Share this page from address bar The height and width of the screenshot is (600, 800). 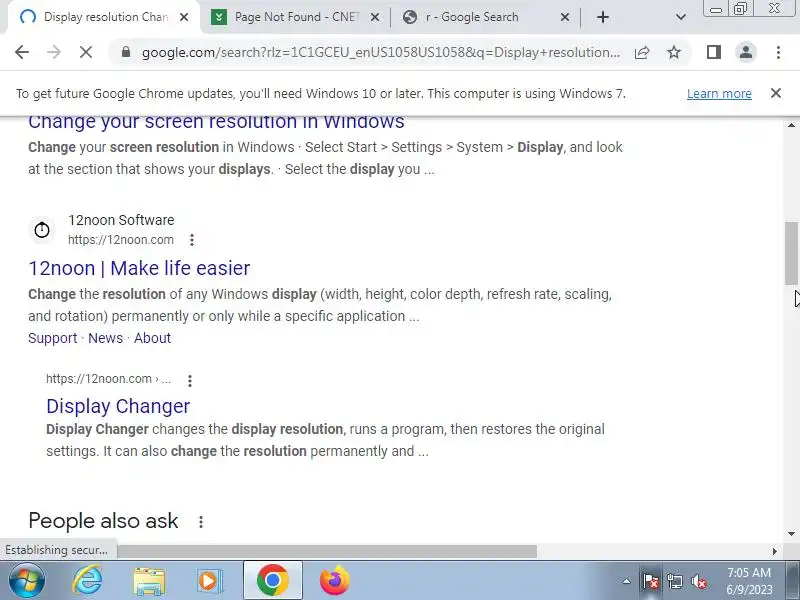[642, 52]
